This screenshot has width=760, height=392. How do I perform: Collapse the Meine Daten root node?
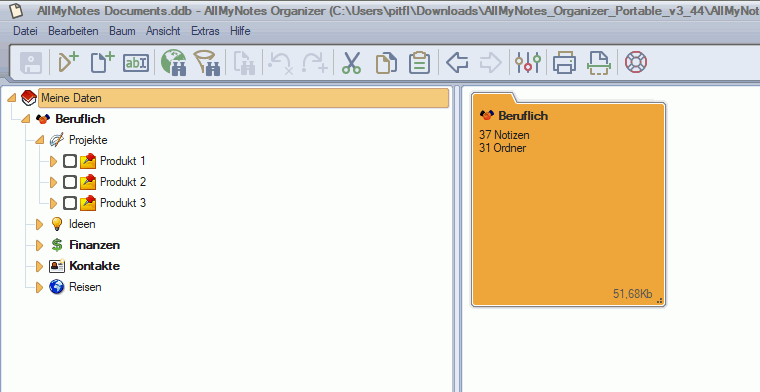point(12,98)
